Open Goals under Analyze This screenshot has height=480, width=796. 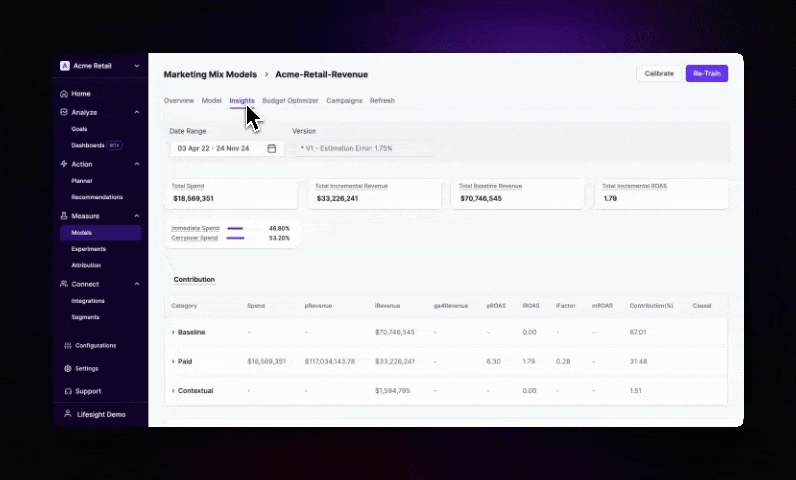click(x=79, y=129)
